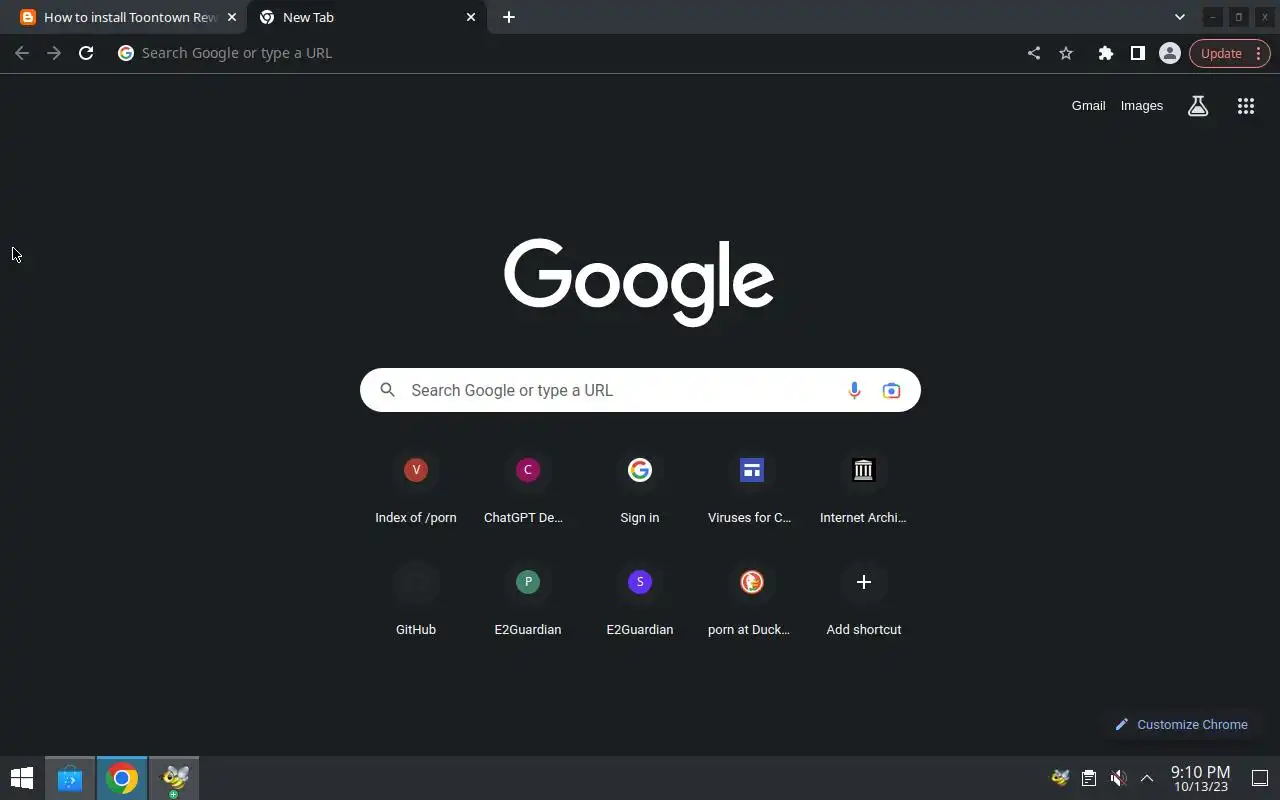
Task: Close the How to install Toontown tab
Action: pyautogui.click(x=232, y=17)
